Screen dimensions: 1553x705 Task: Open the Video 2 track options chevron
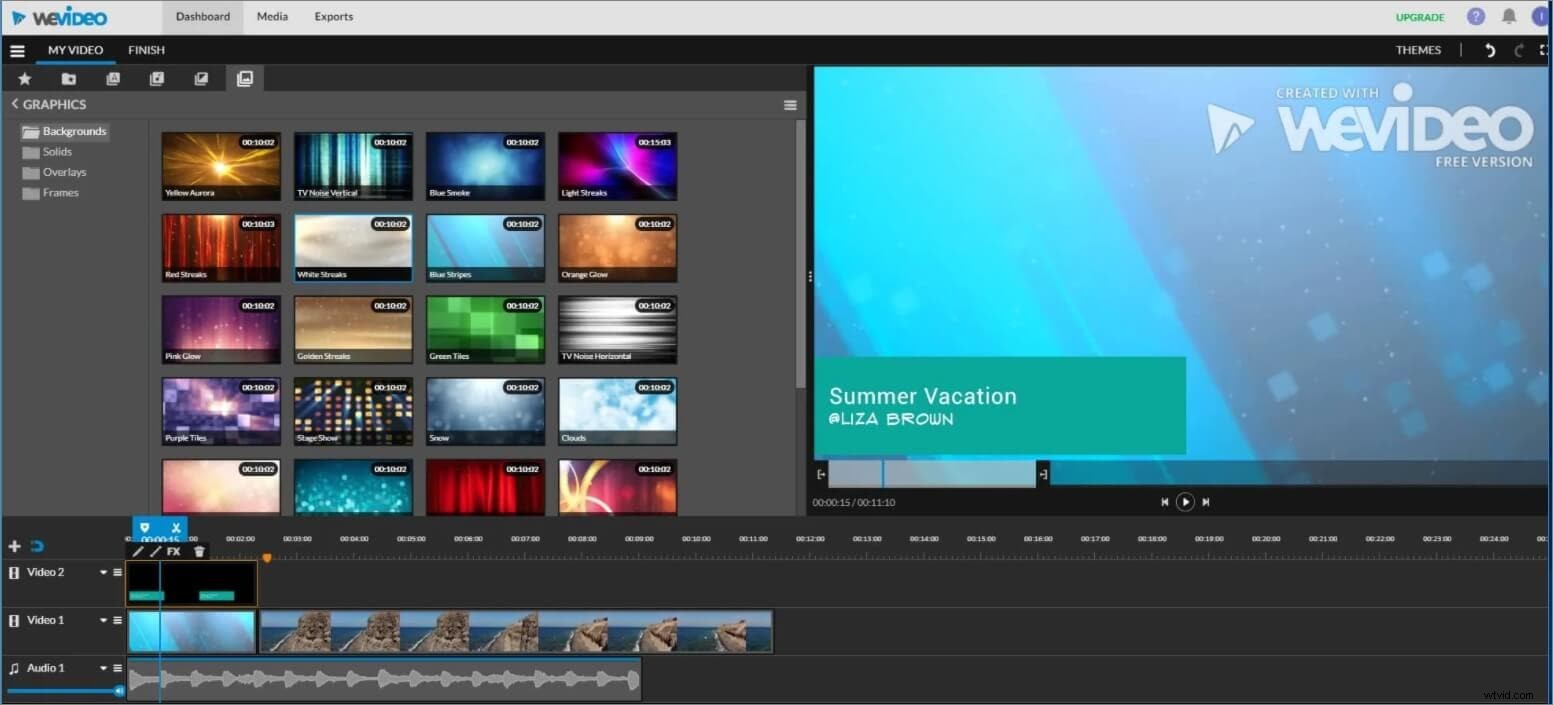pyautogui.click(x=101, y=572)
